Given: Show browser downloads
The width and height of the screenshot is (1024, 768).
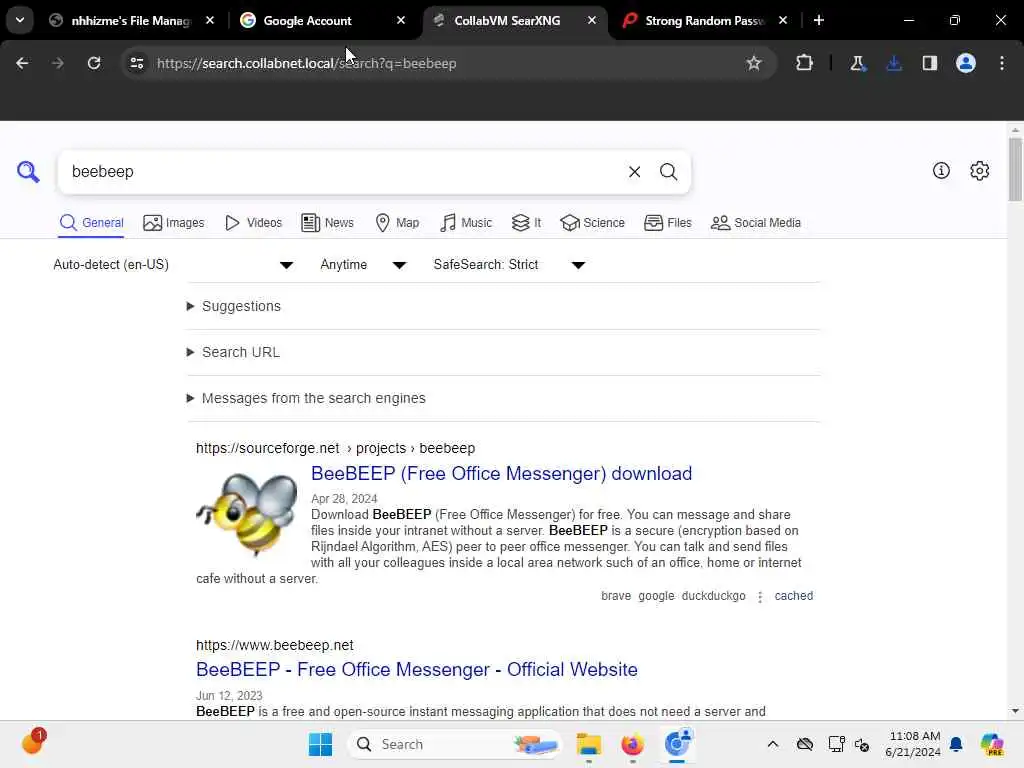Looking at the screenshot, I should 893,63.
